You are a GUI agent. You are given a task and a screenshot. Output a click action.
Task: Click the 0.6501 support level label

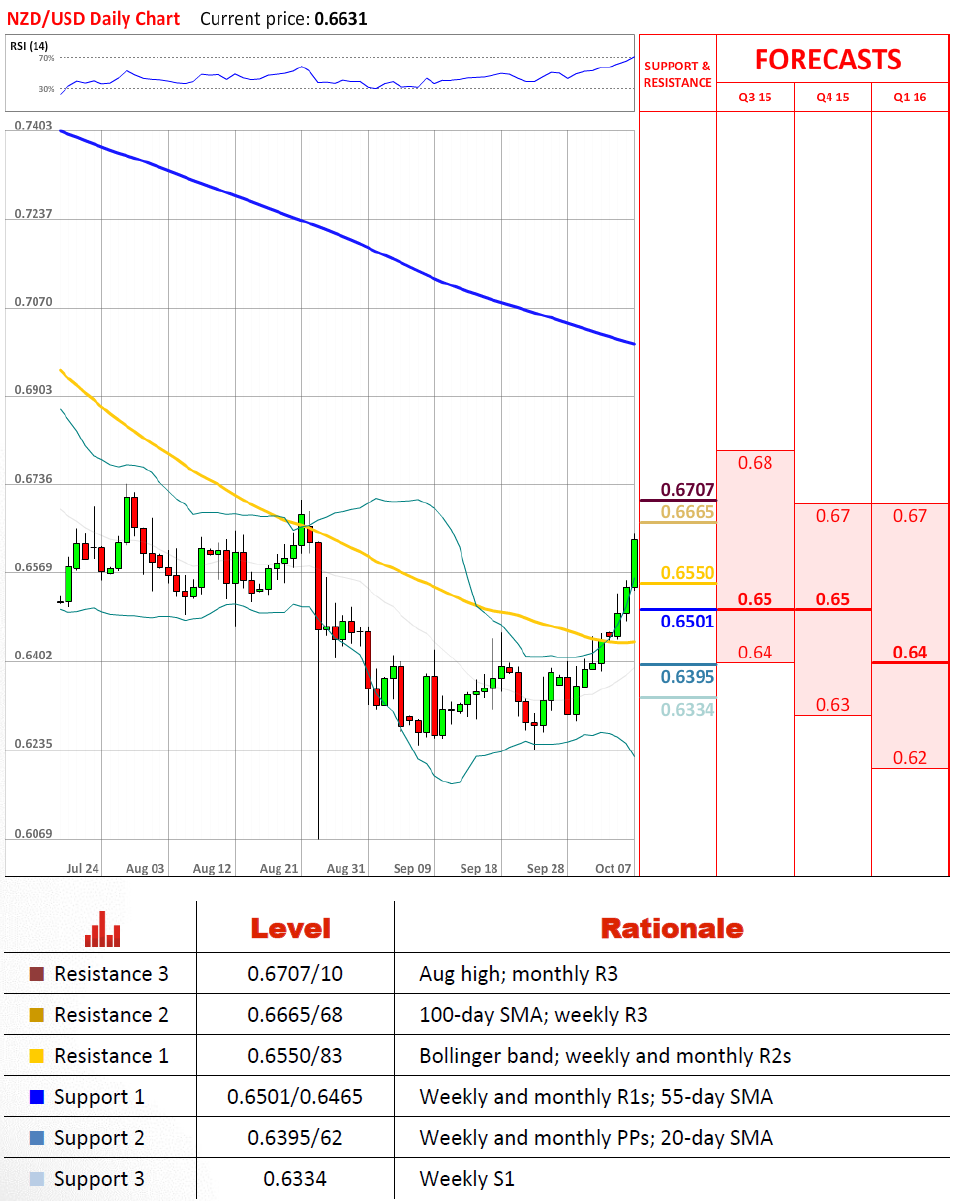[x=688, y=621]
